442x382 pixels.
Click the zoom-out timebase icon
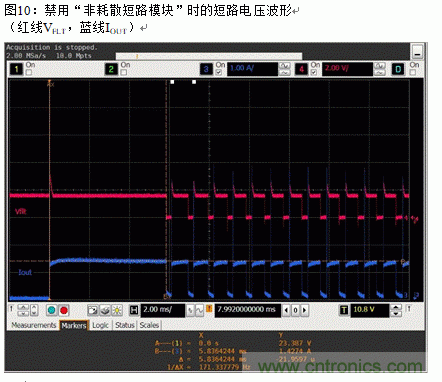pyautogui.click(x=190, y=310)
